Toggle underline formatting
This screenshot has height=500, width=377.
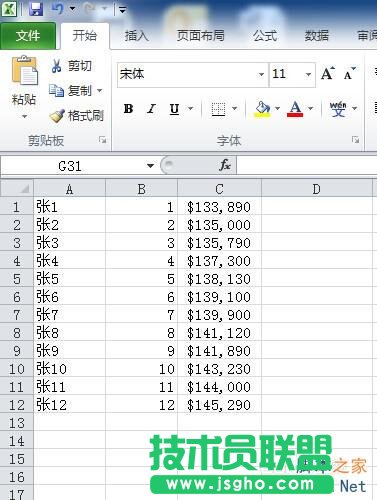tap(174, 109)
